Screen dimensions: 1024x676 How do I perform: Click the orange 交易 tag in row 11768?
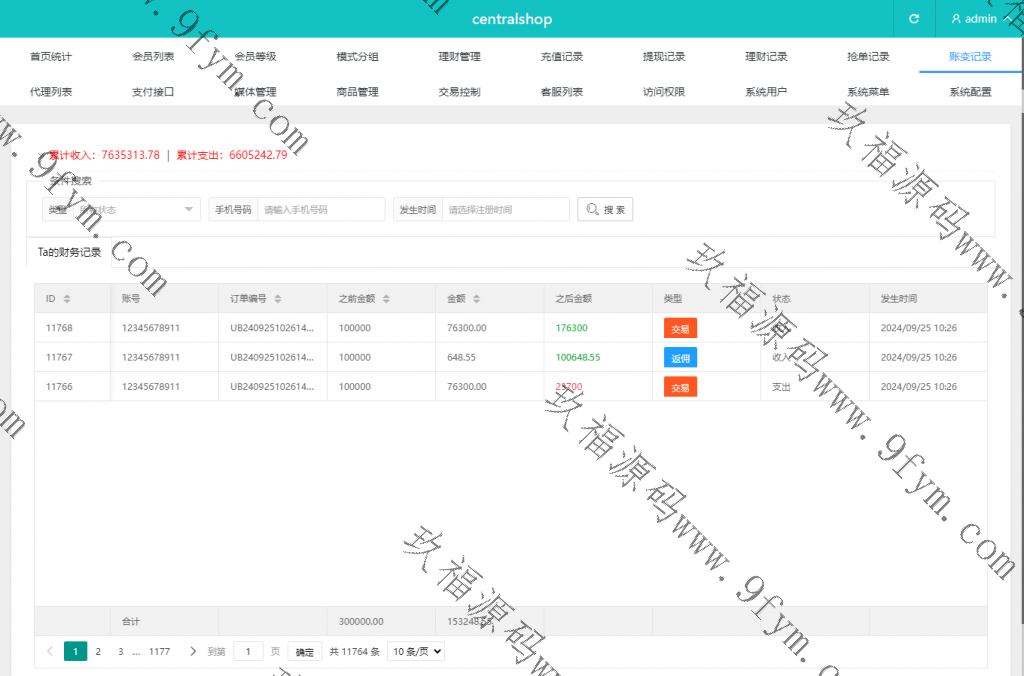pyautogui.click(x=680, y=328)
